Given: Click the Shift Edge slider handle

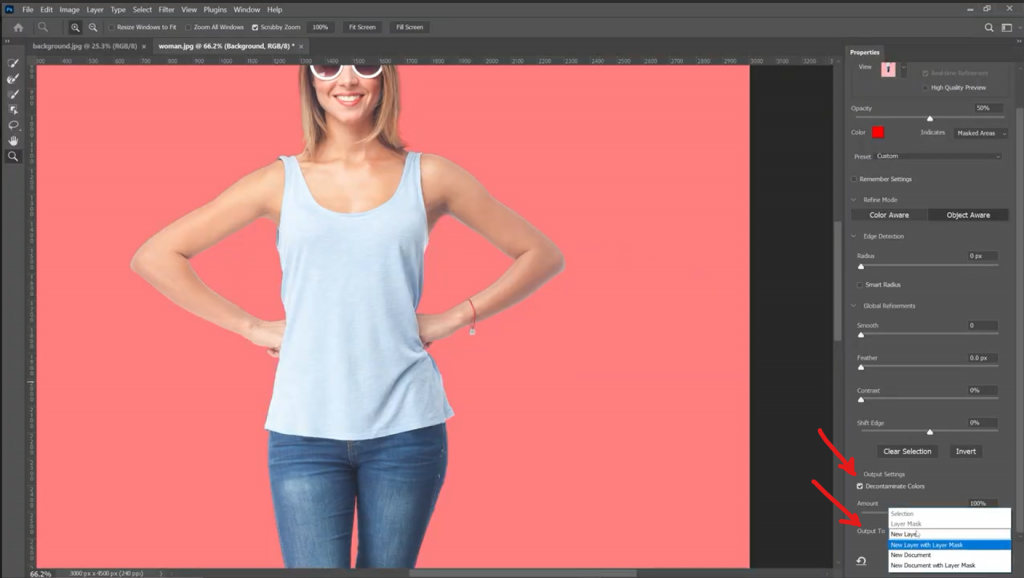Looking at the screenshot, I should click(x=930, y=432).
